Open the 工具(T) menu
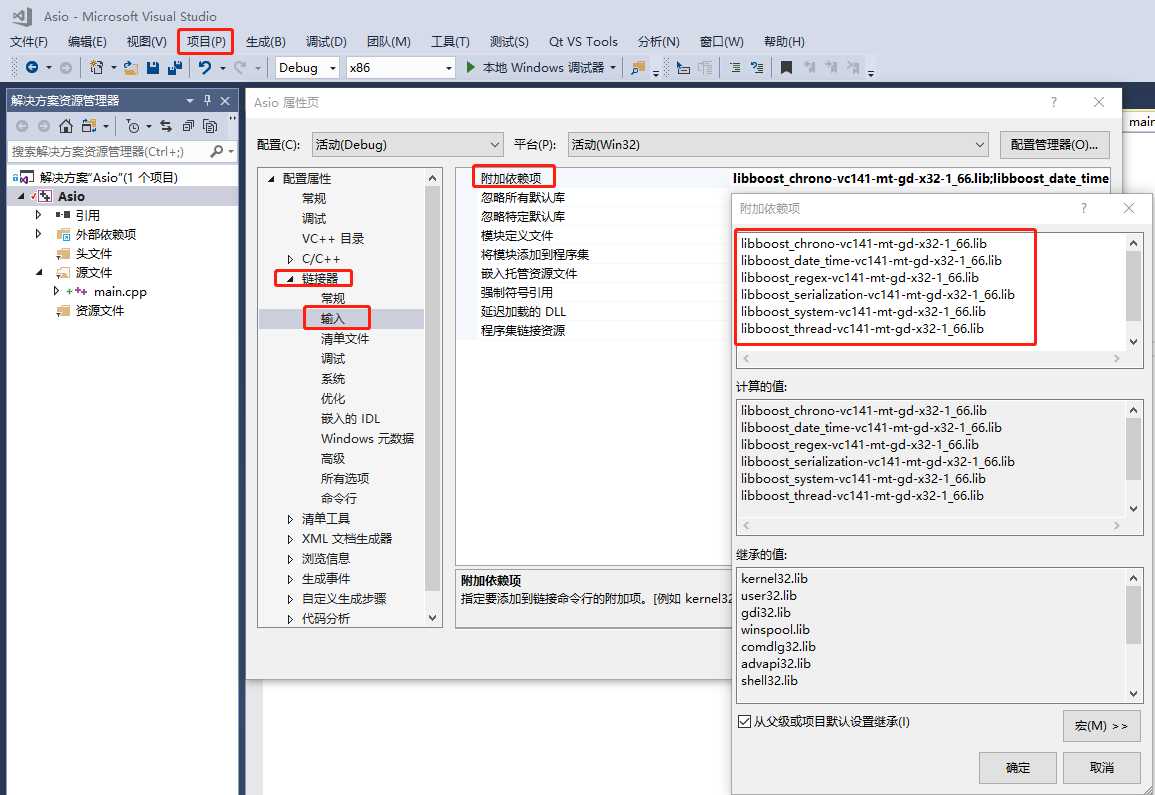The height and width of the screenshot is (795, 1155). (x=450, y=41)
